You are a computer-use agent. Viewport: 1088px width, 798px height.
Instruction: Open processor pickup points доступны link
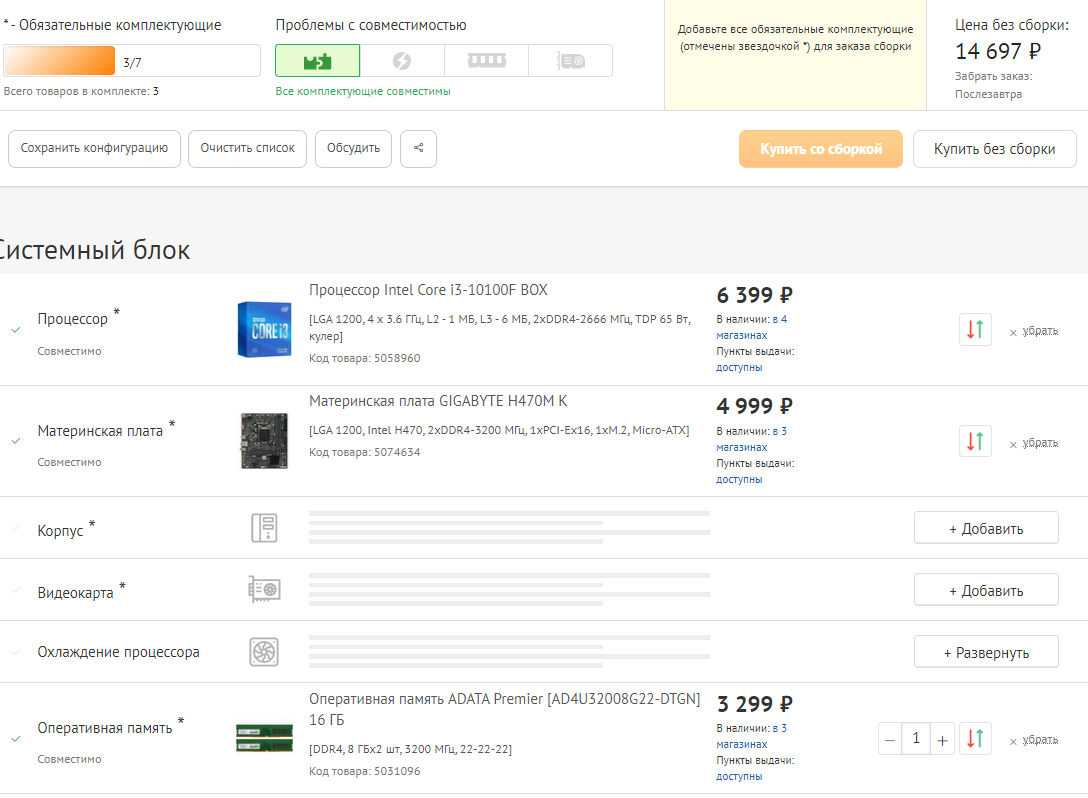point(739,367)
